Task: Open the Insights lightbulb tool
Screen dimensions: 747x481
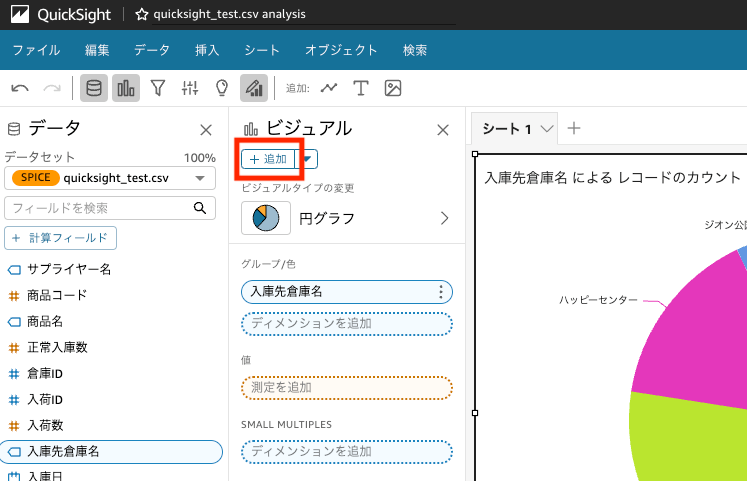Action: (x=222, y=88)
